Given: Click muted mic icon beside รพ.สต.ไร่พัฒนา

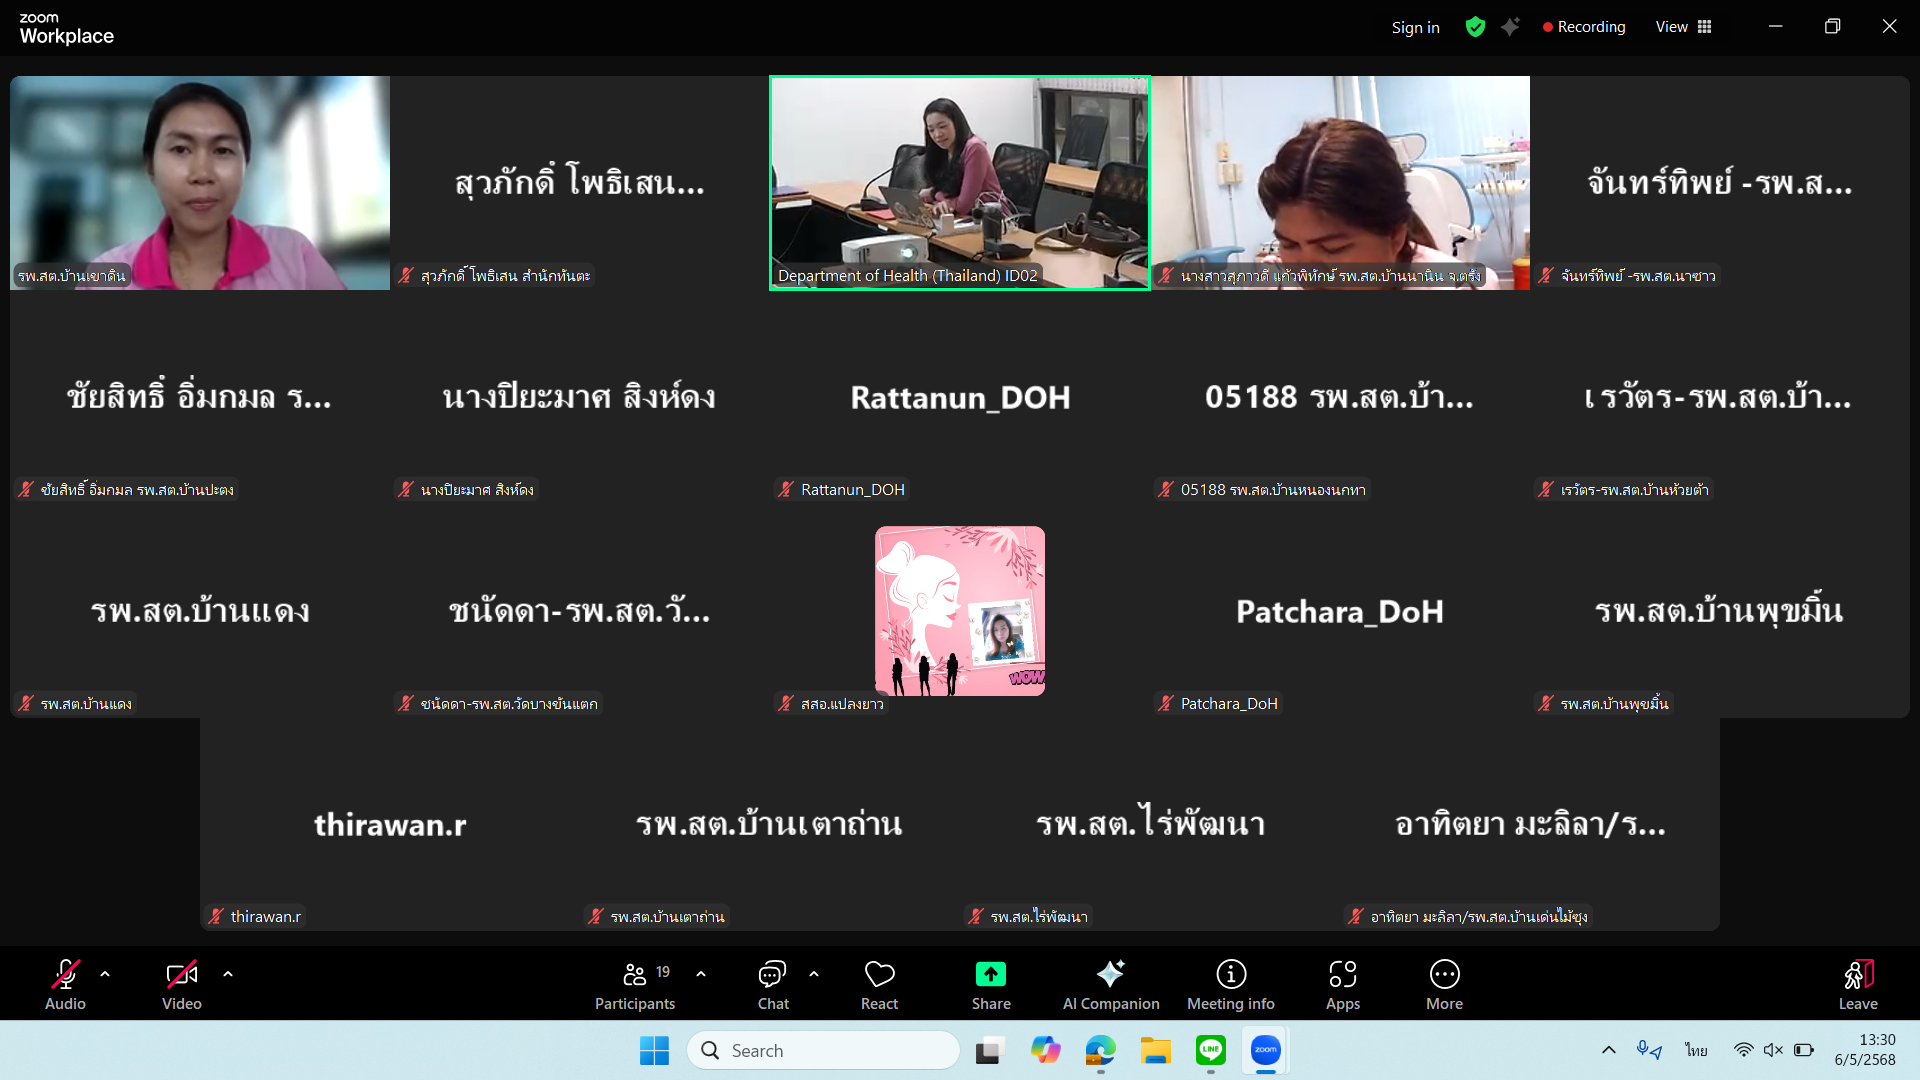Looking at the screenshot, I should click(x=976, y=916).
